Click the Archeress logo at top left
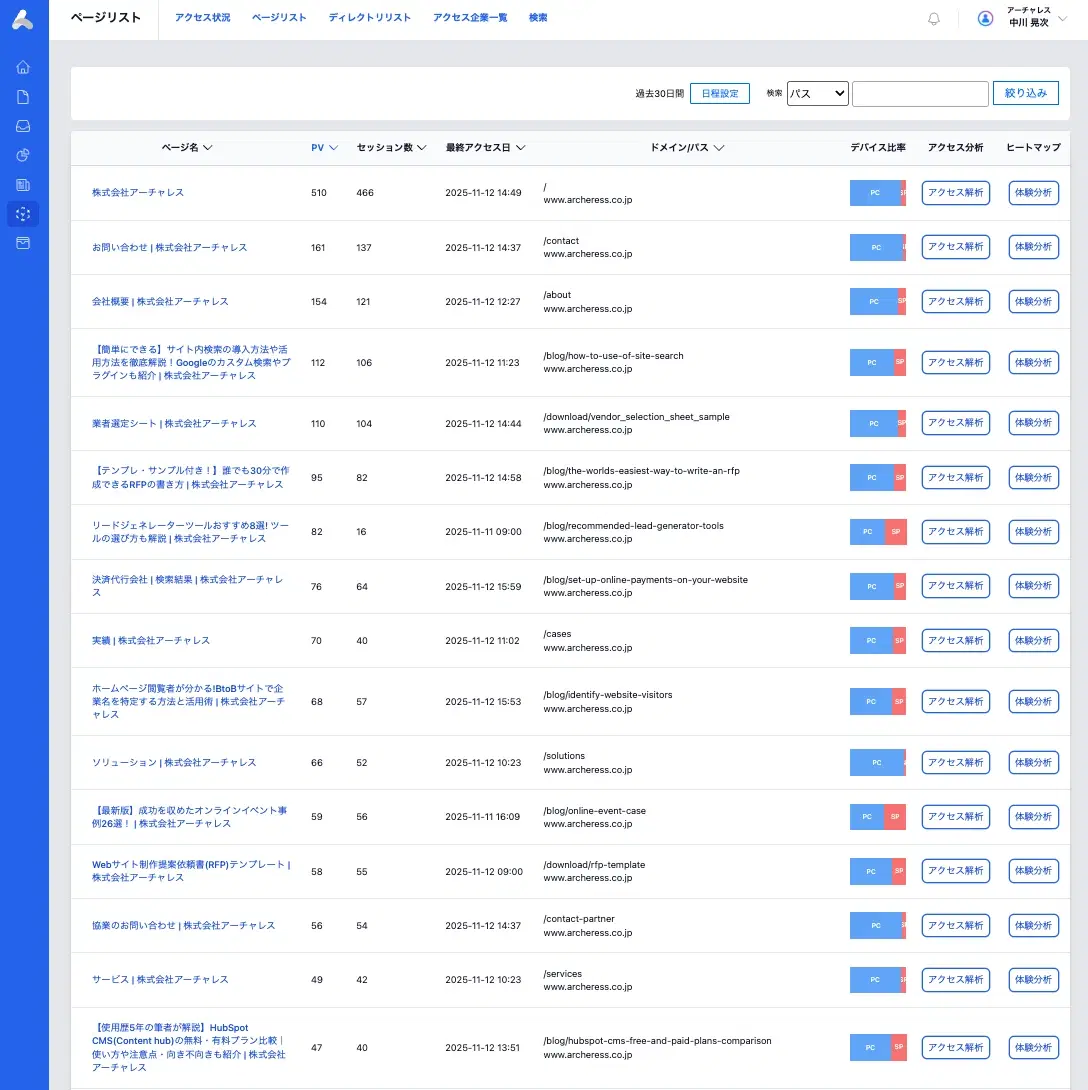This screenshot has height=1090, width=1088. (23, 19)
